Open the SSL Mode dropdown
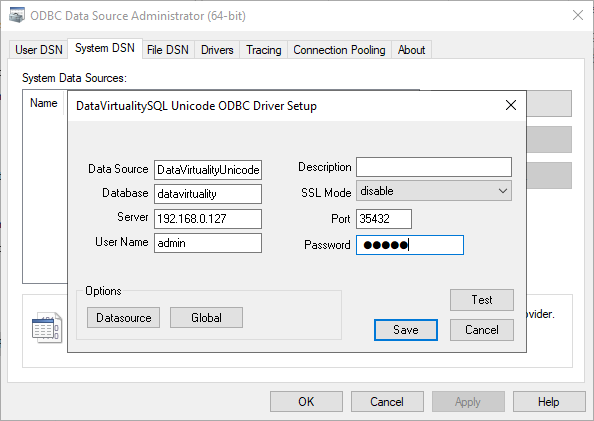 pos(434,191)
